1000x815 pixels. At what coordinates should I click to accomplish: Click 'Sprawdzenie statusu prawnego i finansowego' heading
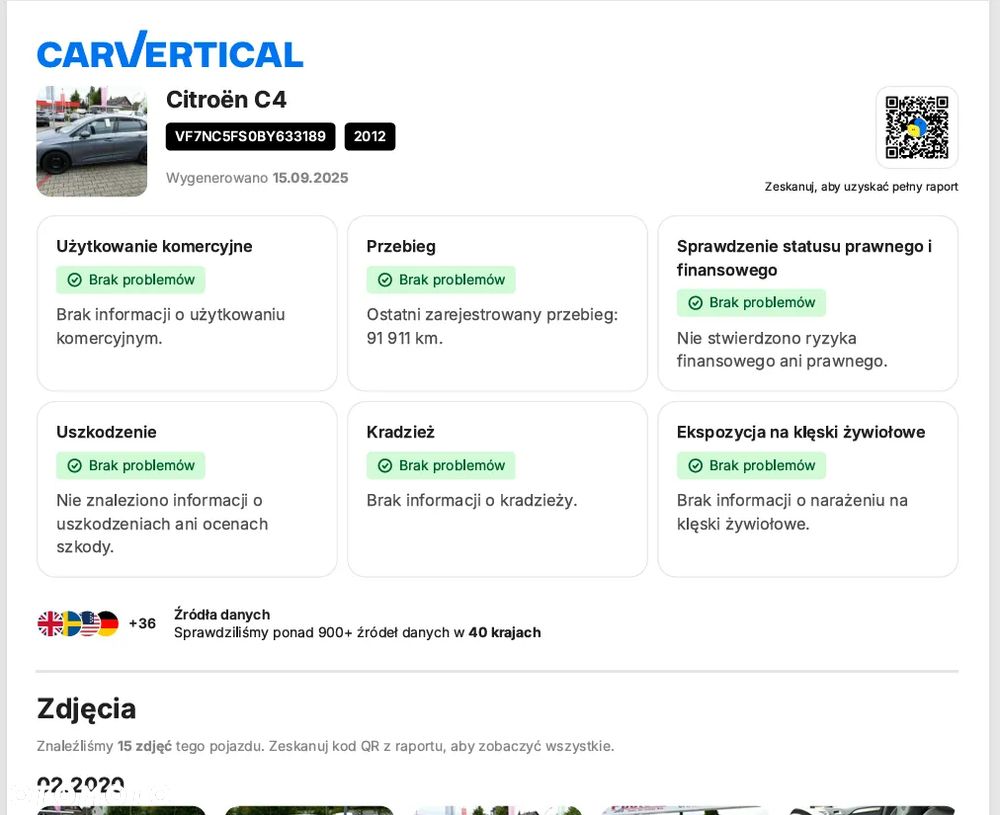pyautogui.click(x=804, y=258)
